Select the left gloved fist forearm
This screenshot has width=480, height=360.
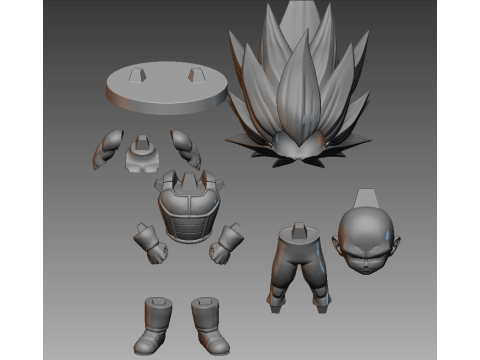point(151,244)
